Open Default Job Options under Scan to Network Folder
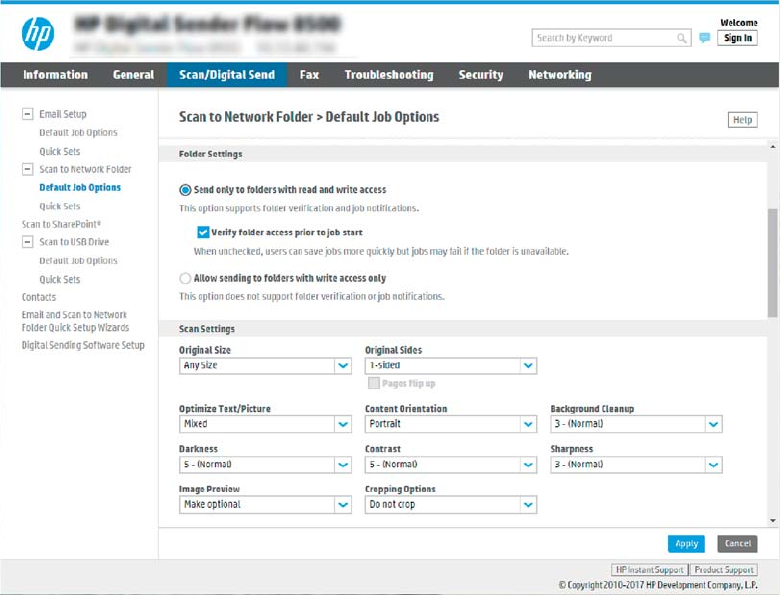Viewport: 780px width, 595px height. tap(80, 188)
